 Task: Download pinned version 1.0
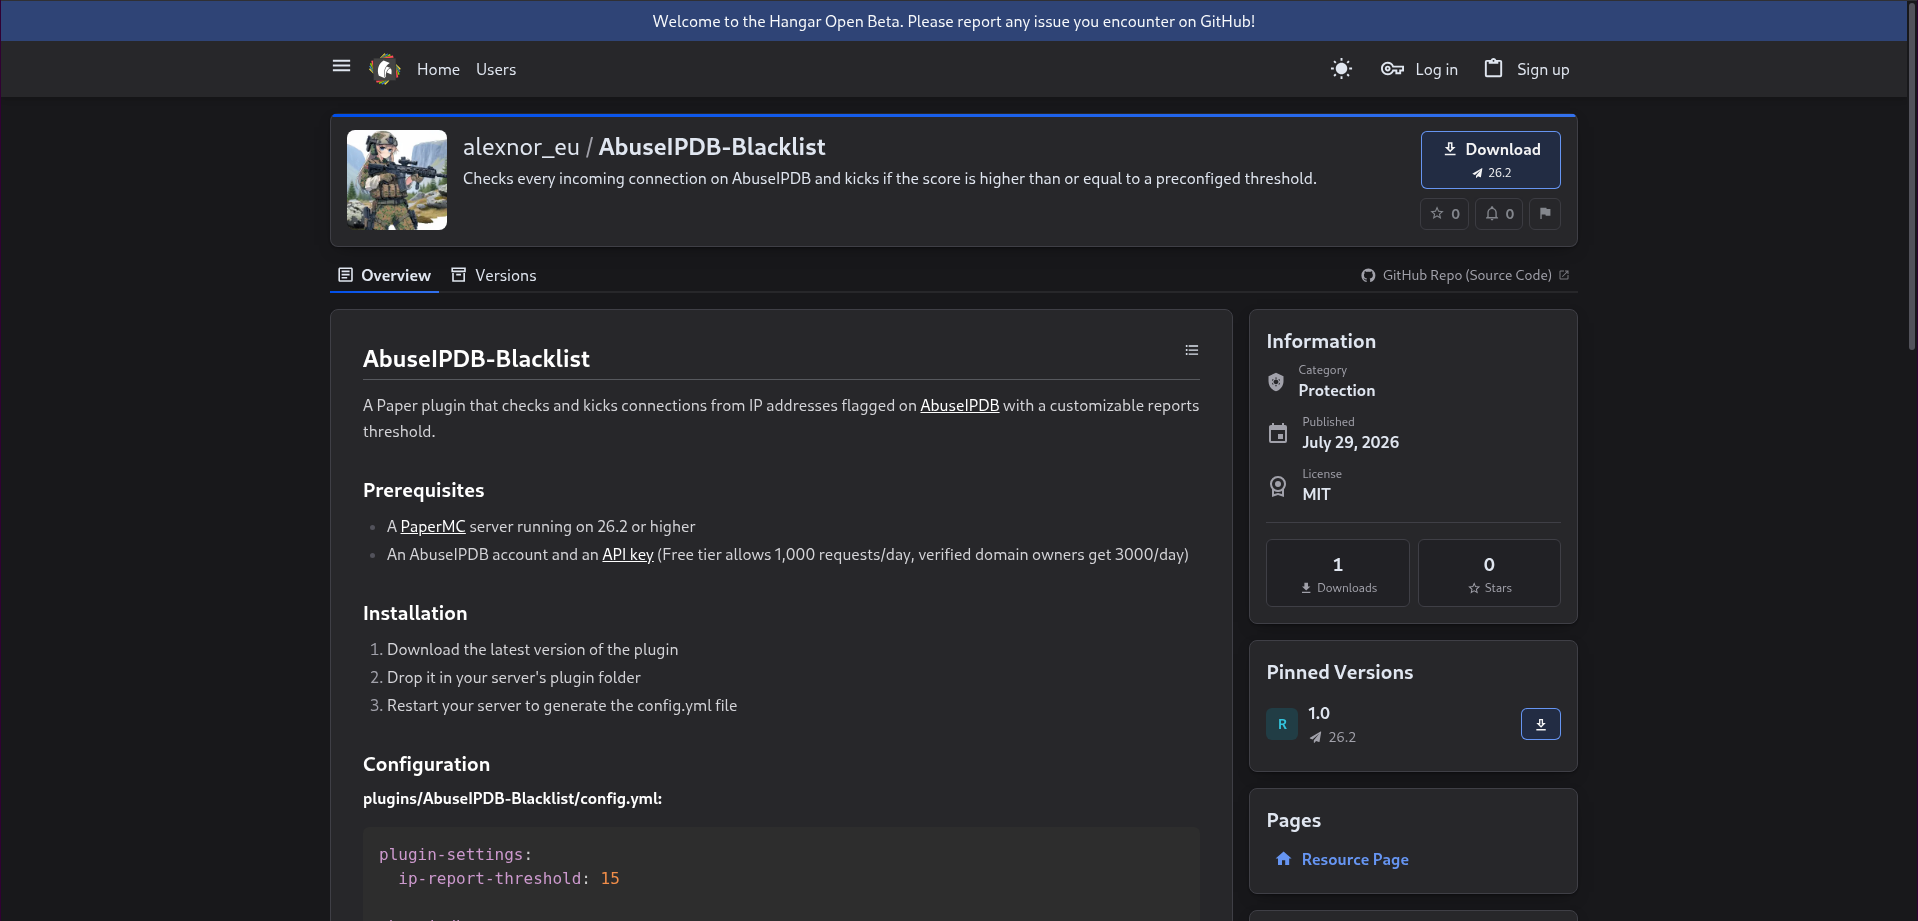coord(1540,724)
